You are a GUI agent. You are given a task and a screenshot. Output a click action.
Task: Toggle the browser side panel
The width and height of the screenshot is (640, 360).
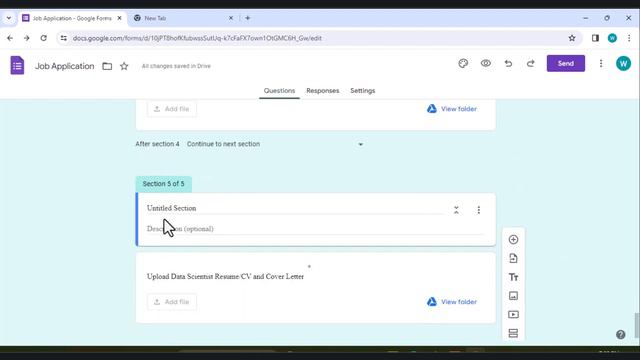(x=595, y=38)
